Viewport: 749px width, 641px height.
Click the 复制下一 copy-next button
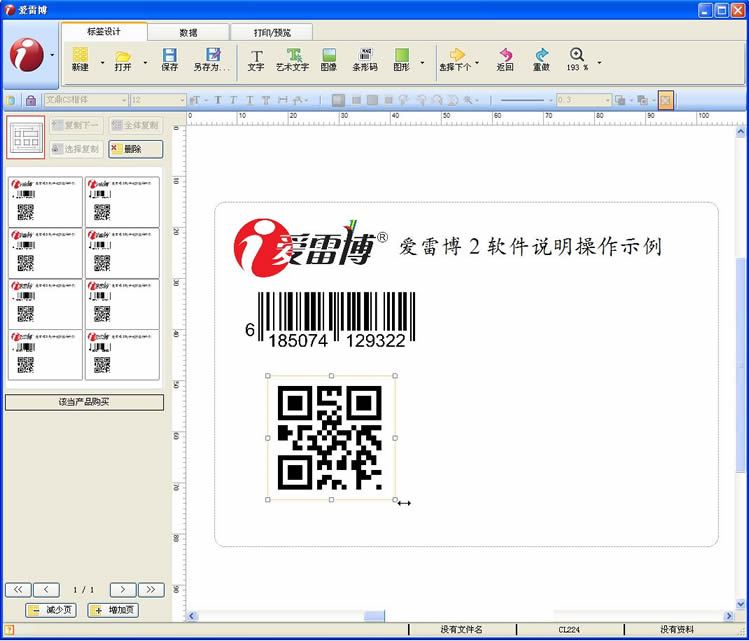[x=76, y=125]
